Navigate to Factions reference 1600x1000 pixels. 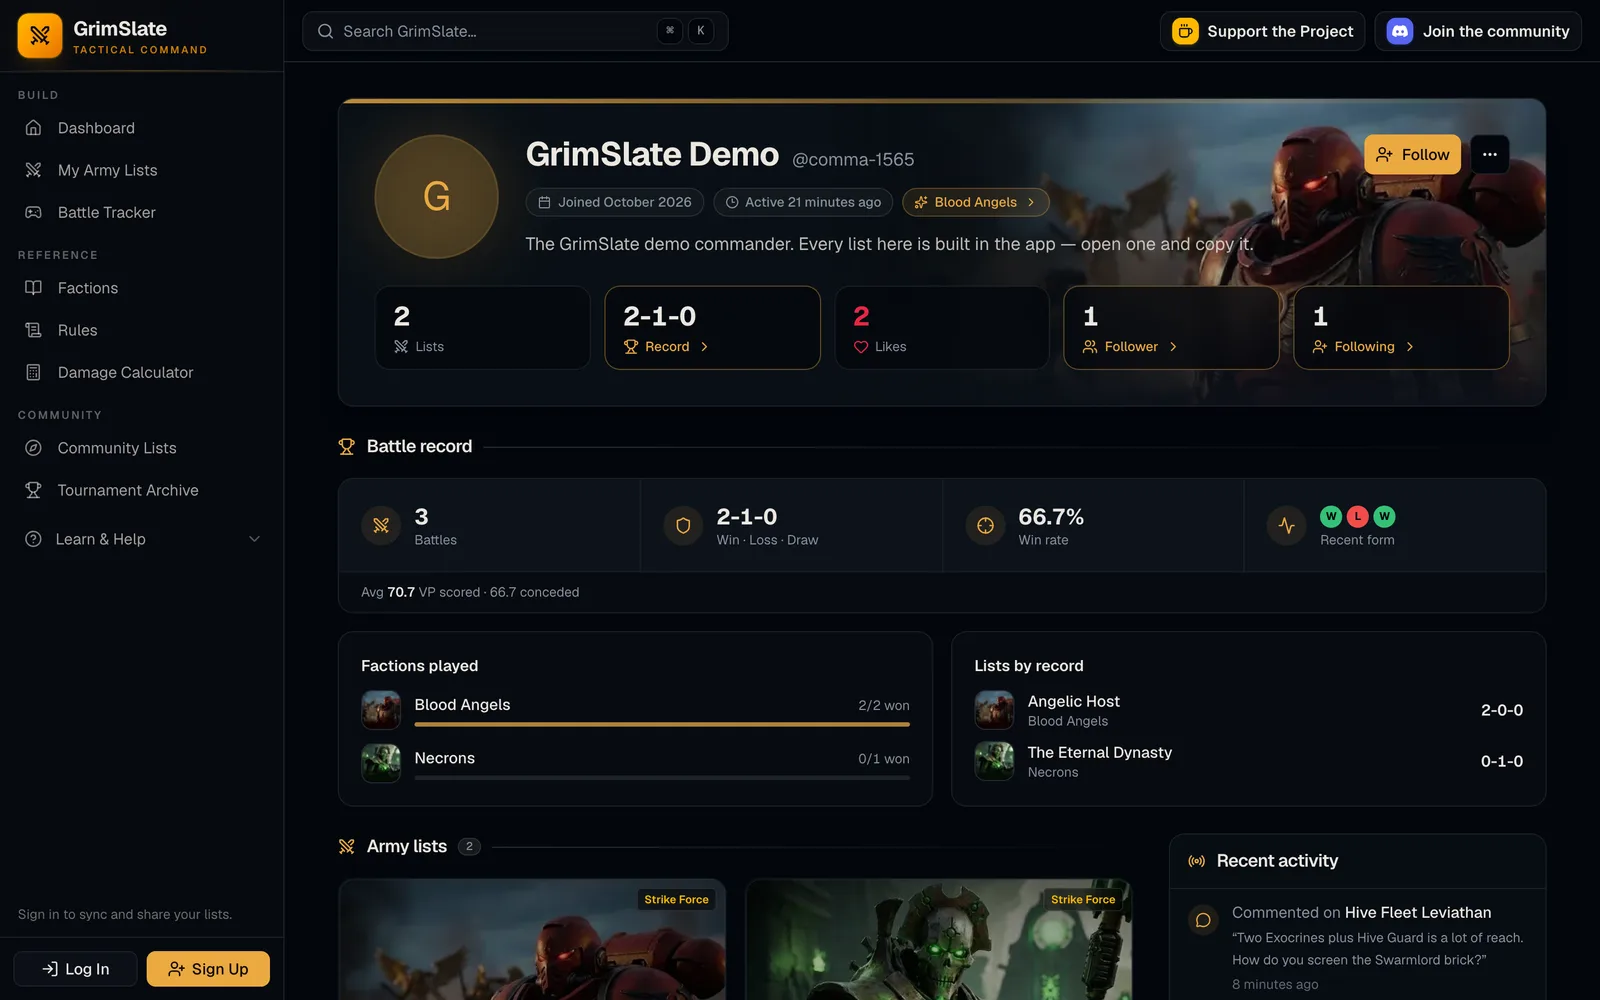(x=142, y=288)
